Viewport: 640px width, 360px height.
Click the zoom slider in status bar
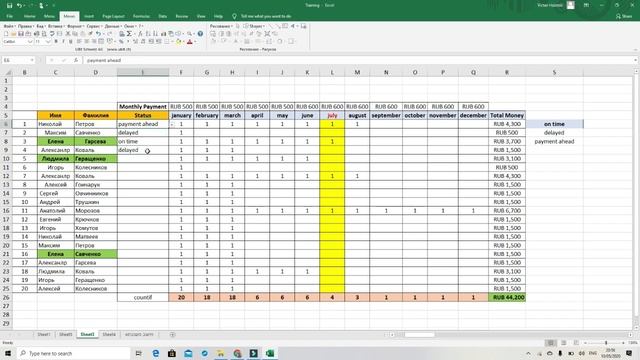point(606,343)
